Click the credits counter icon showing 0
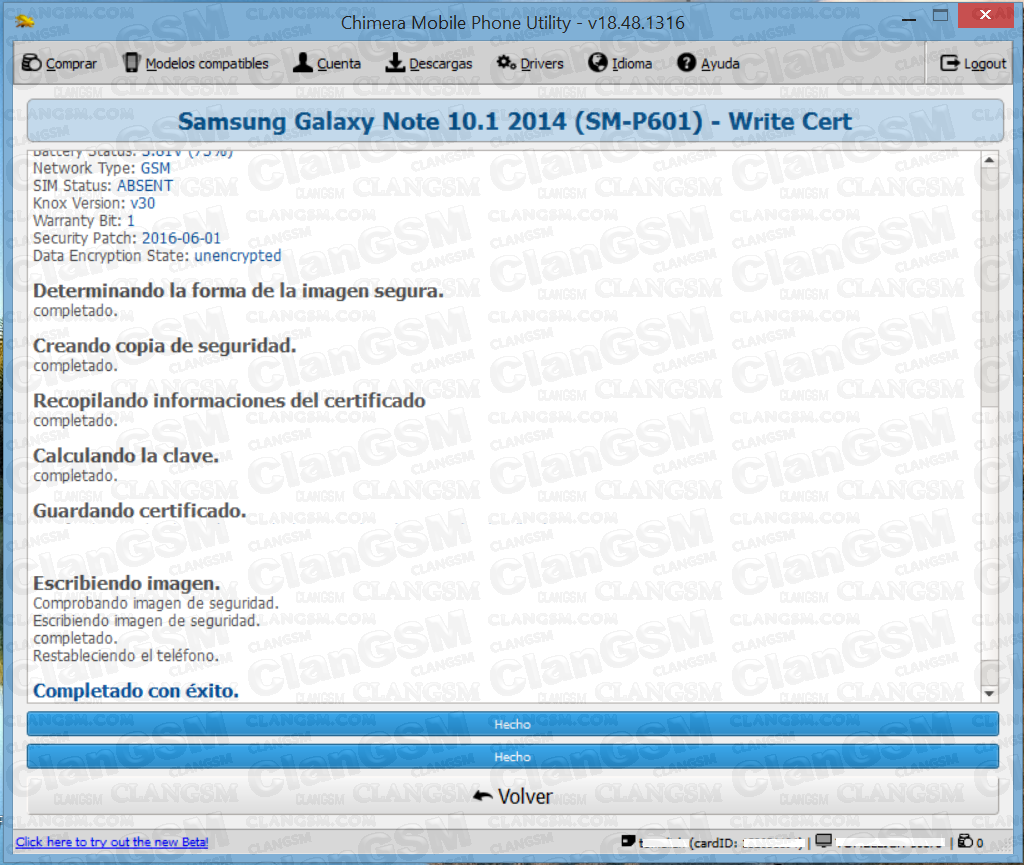Viewport: 1024px width, 865px height. (965, 843)
